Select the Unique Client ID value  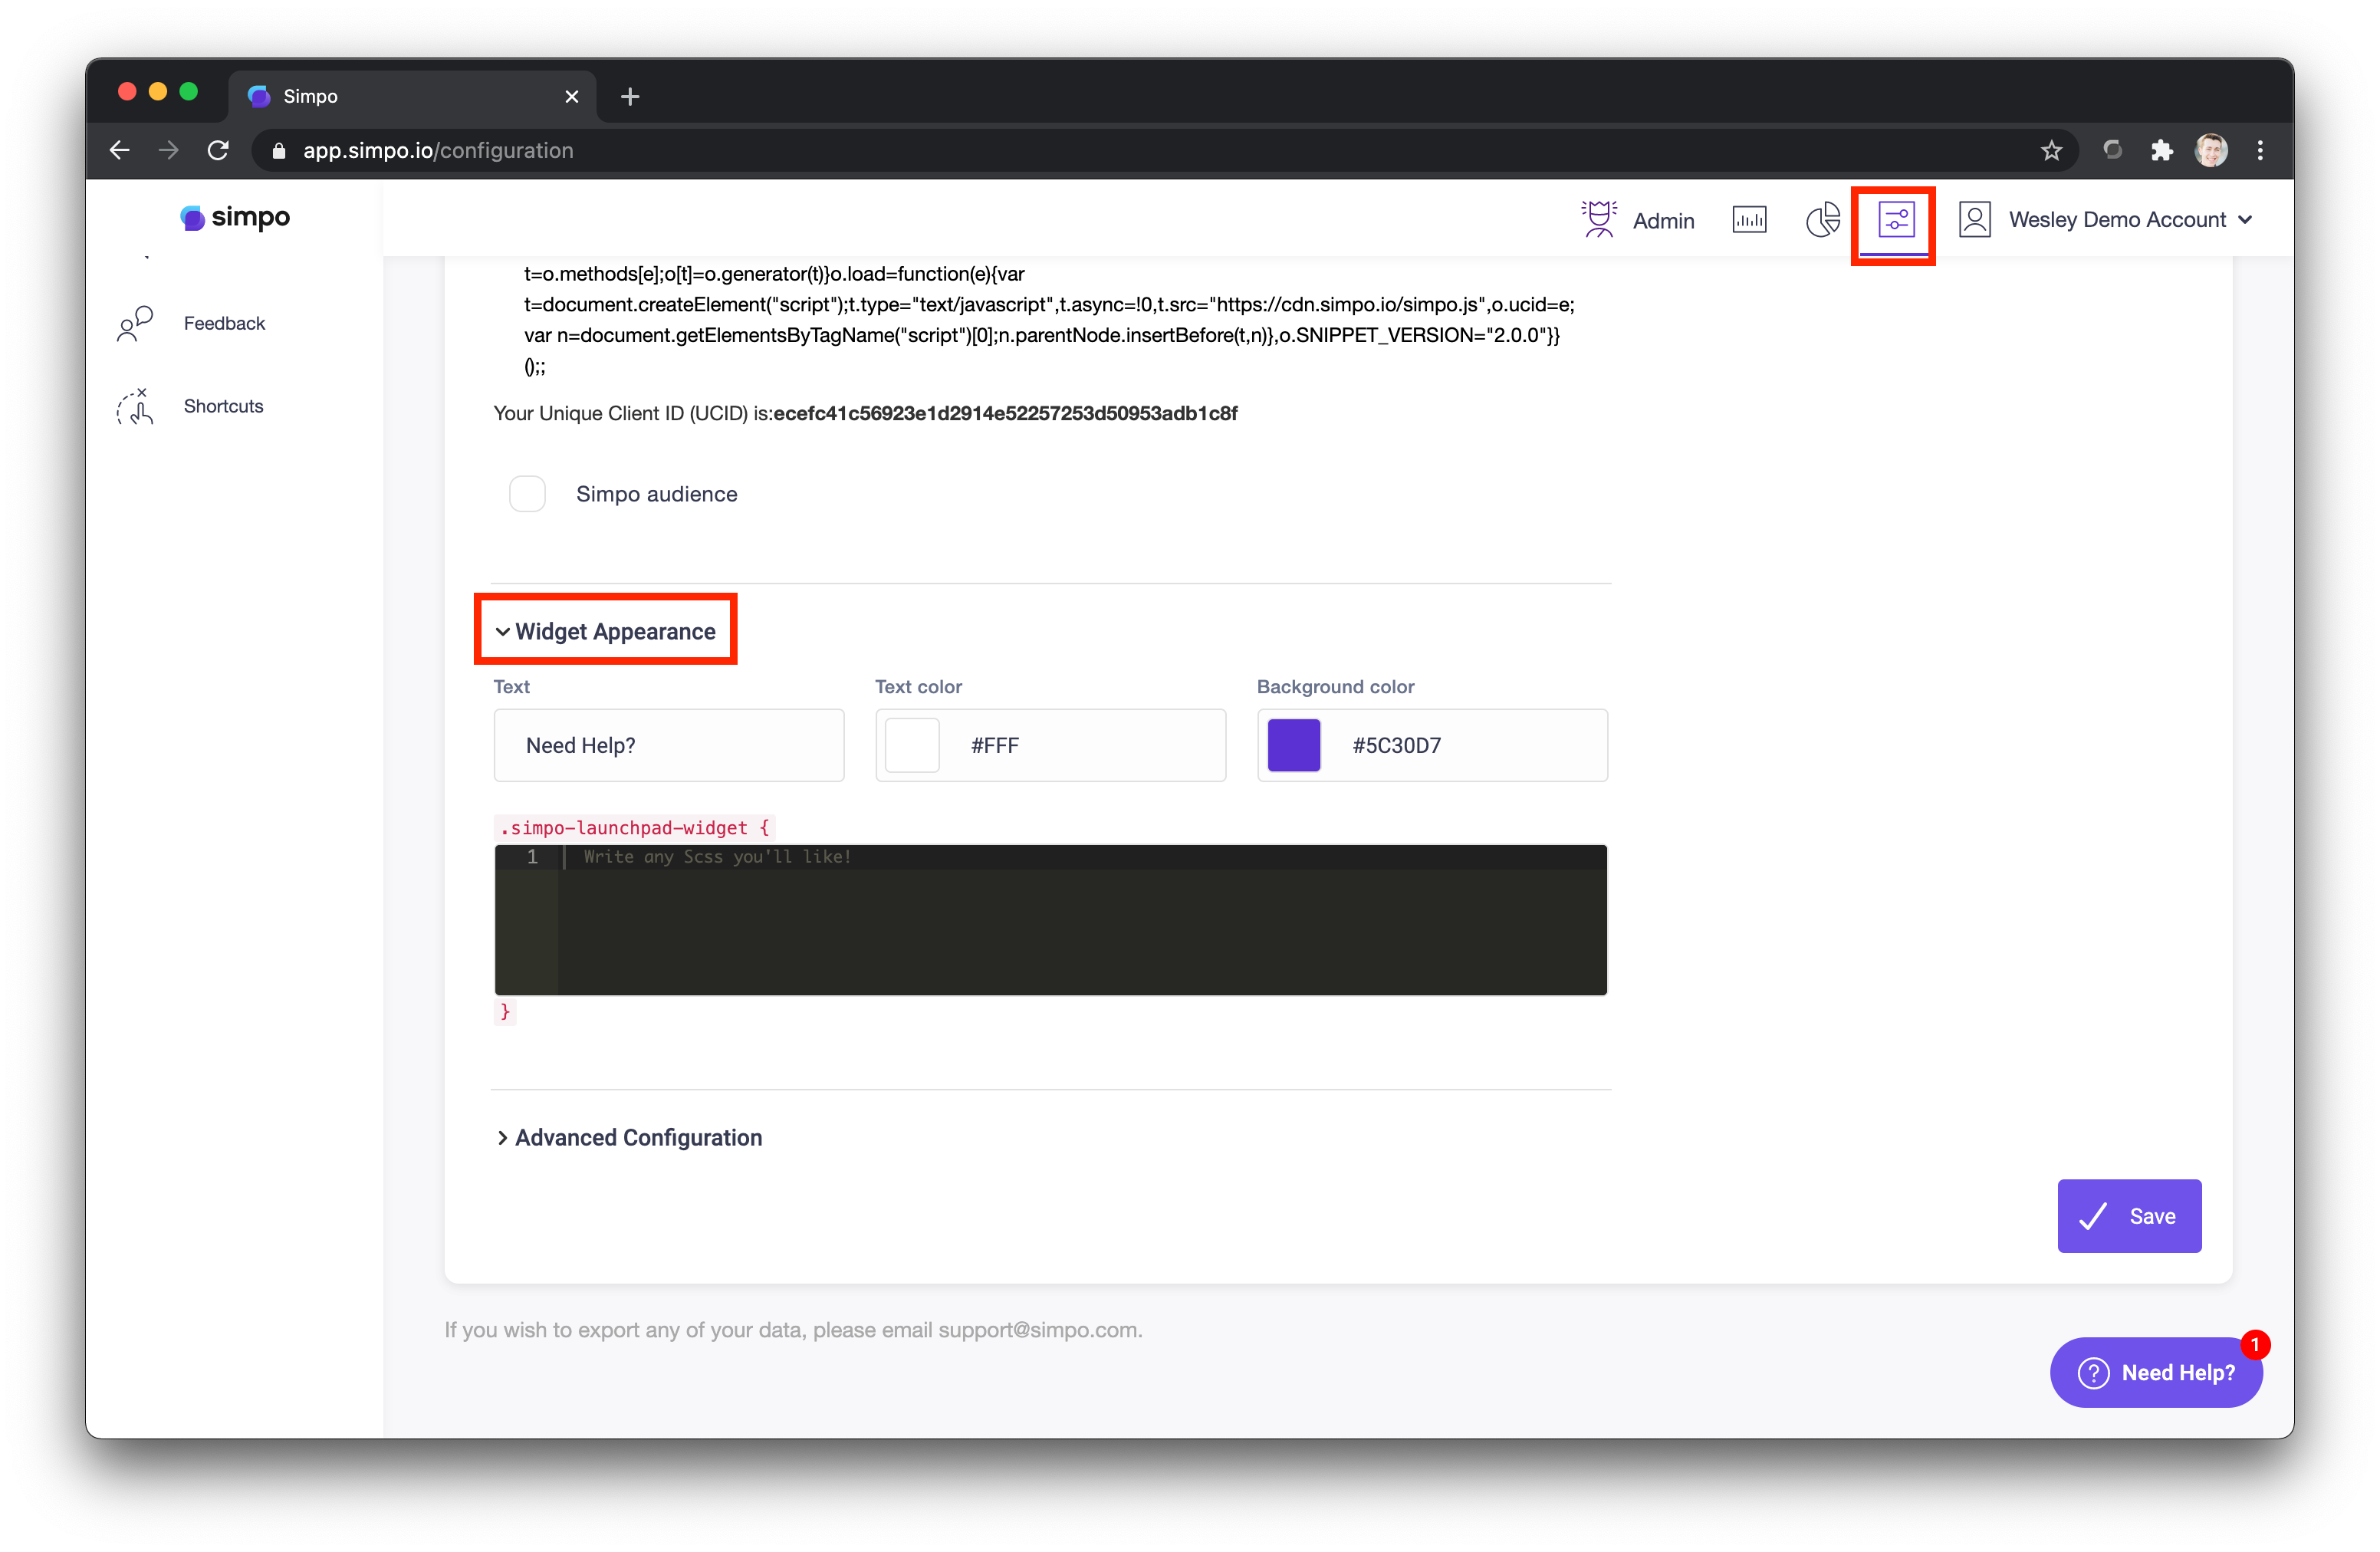pos(1005,413)
